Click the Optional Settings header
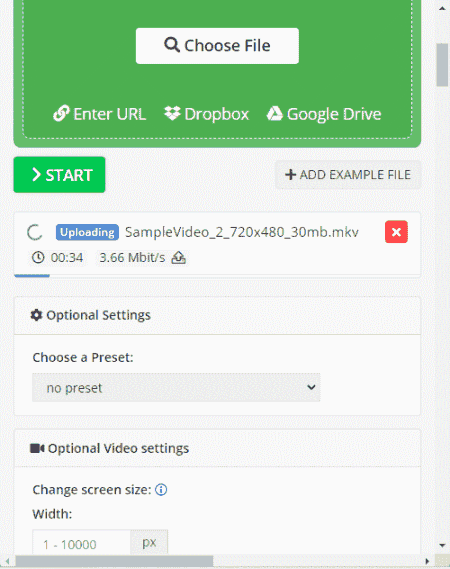Screen dimensions: 450x569 click(x=217, y=315)
